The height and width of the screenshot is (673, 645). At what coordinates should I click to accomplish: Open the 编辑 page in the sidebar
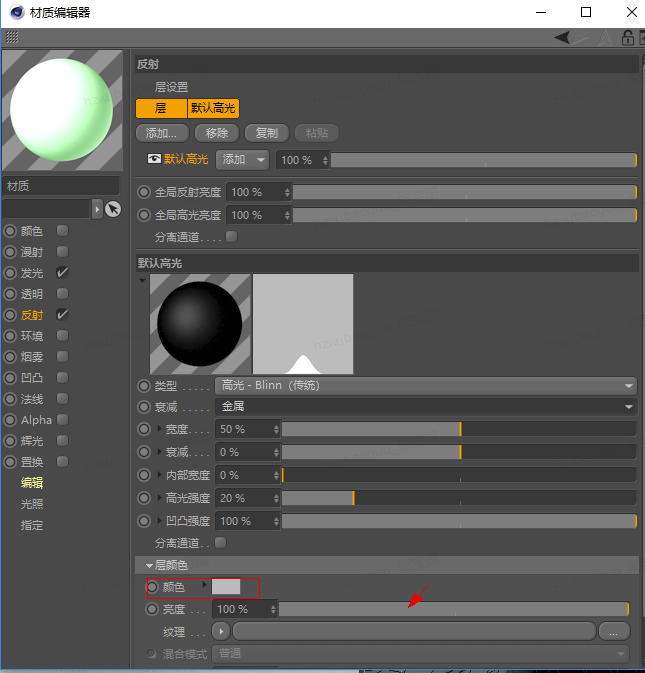(32, 482)
